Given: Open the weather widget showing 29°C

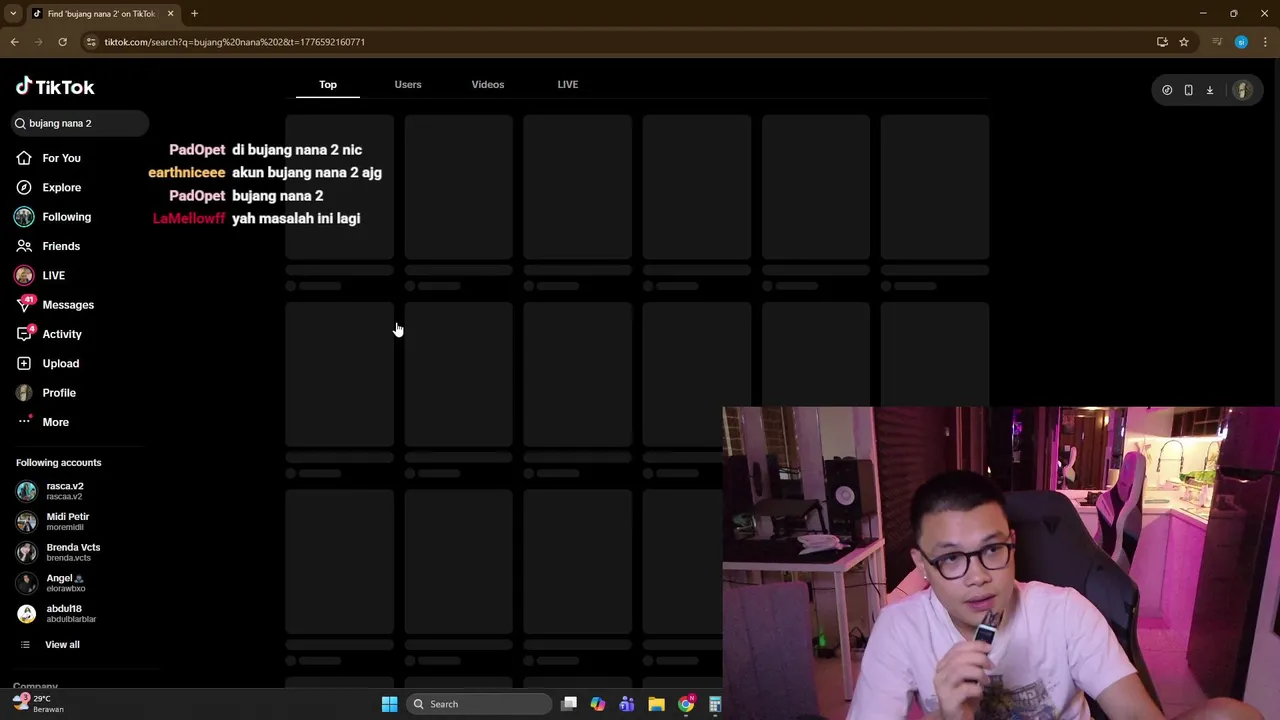Looking at the screenshot, I should [x=38, y=703].
